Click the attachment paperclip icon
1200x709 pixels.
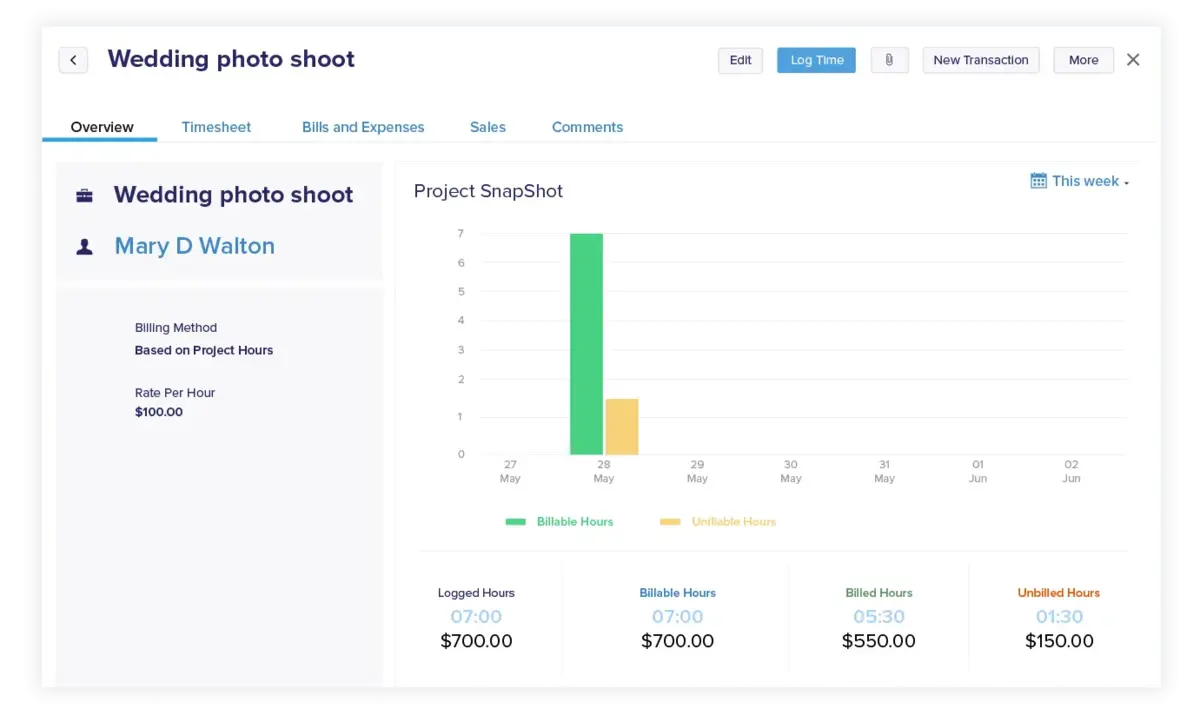(889, 60)
